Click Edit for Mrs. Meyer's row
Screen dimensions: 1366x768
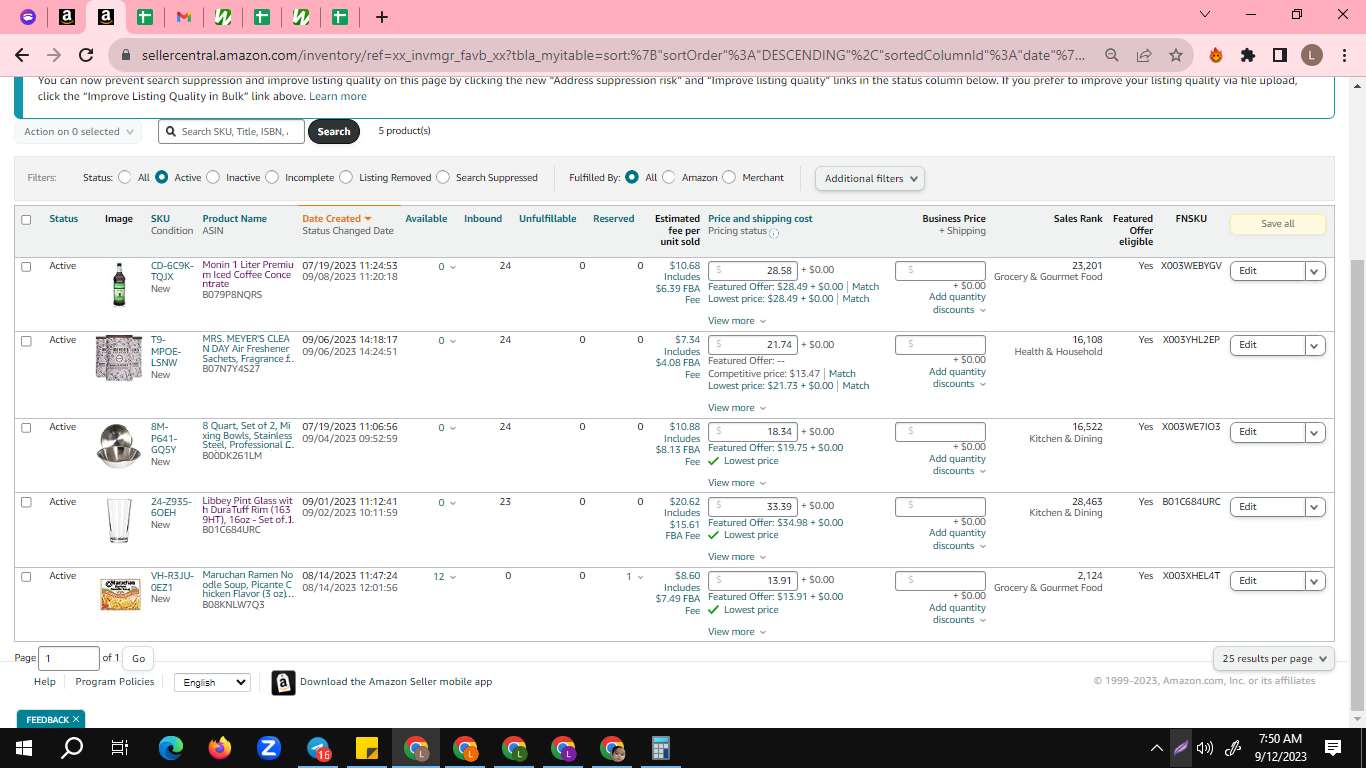coord(1267,345)
